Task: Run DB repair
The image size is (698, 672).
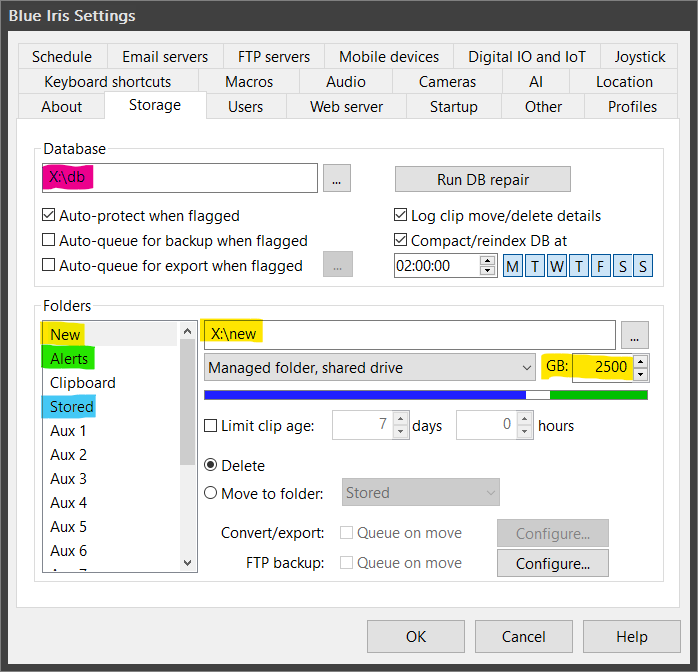Action: [483, 179]
